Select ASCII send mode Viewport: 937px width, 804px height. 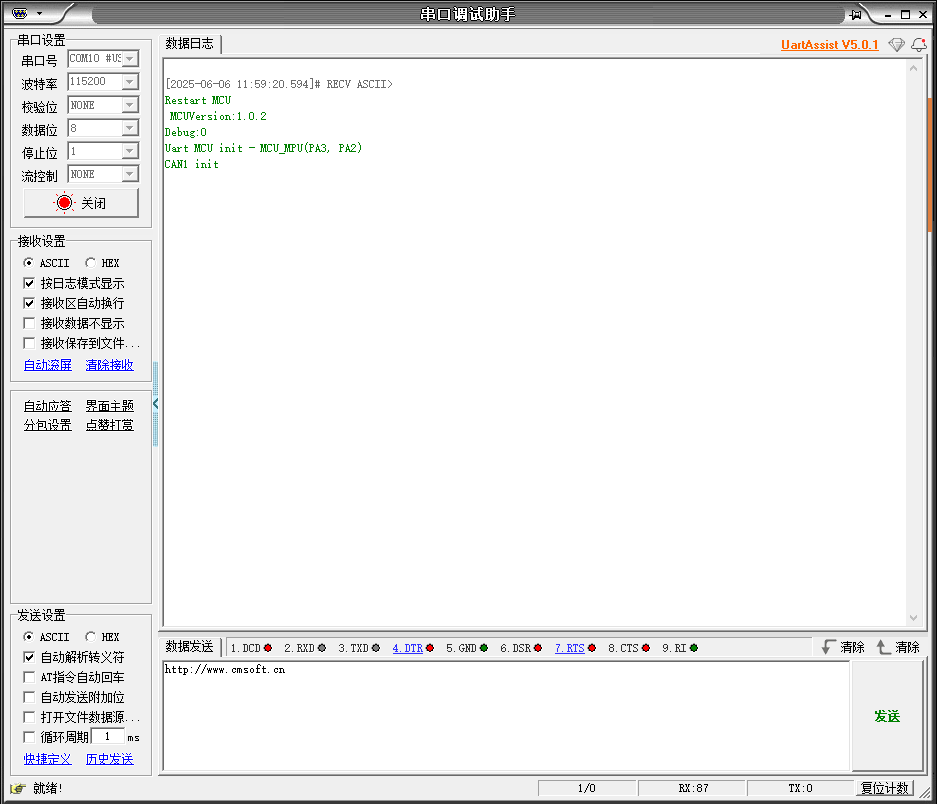click(28, 637)
